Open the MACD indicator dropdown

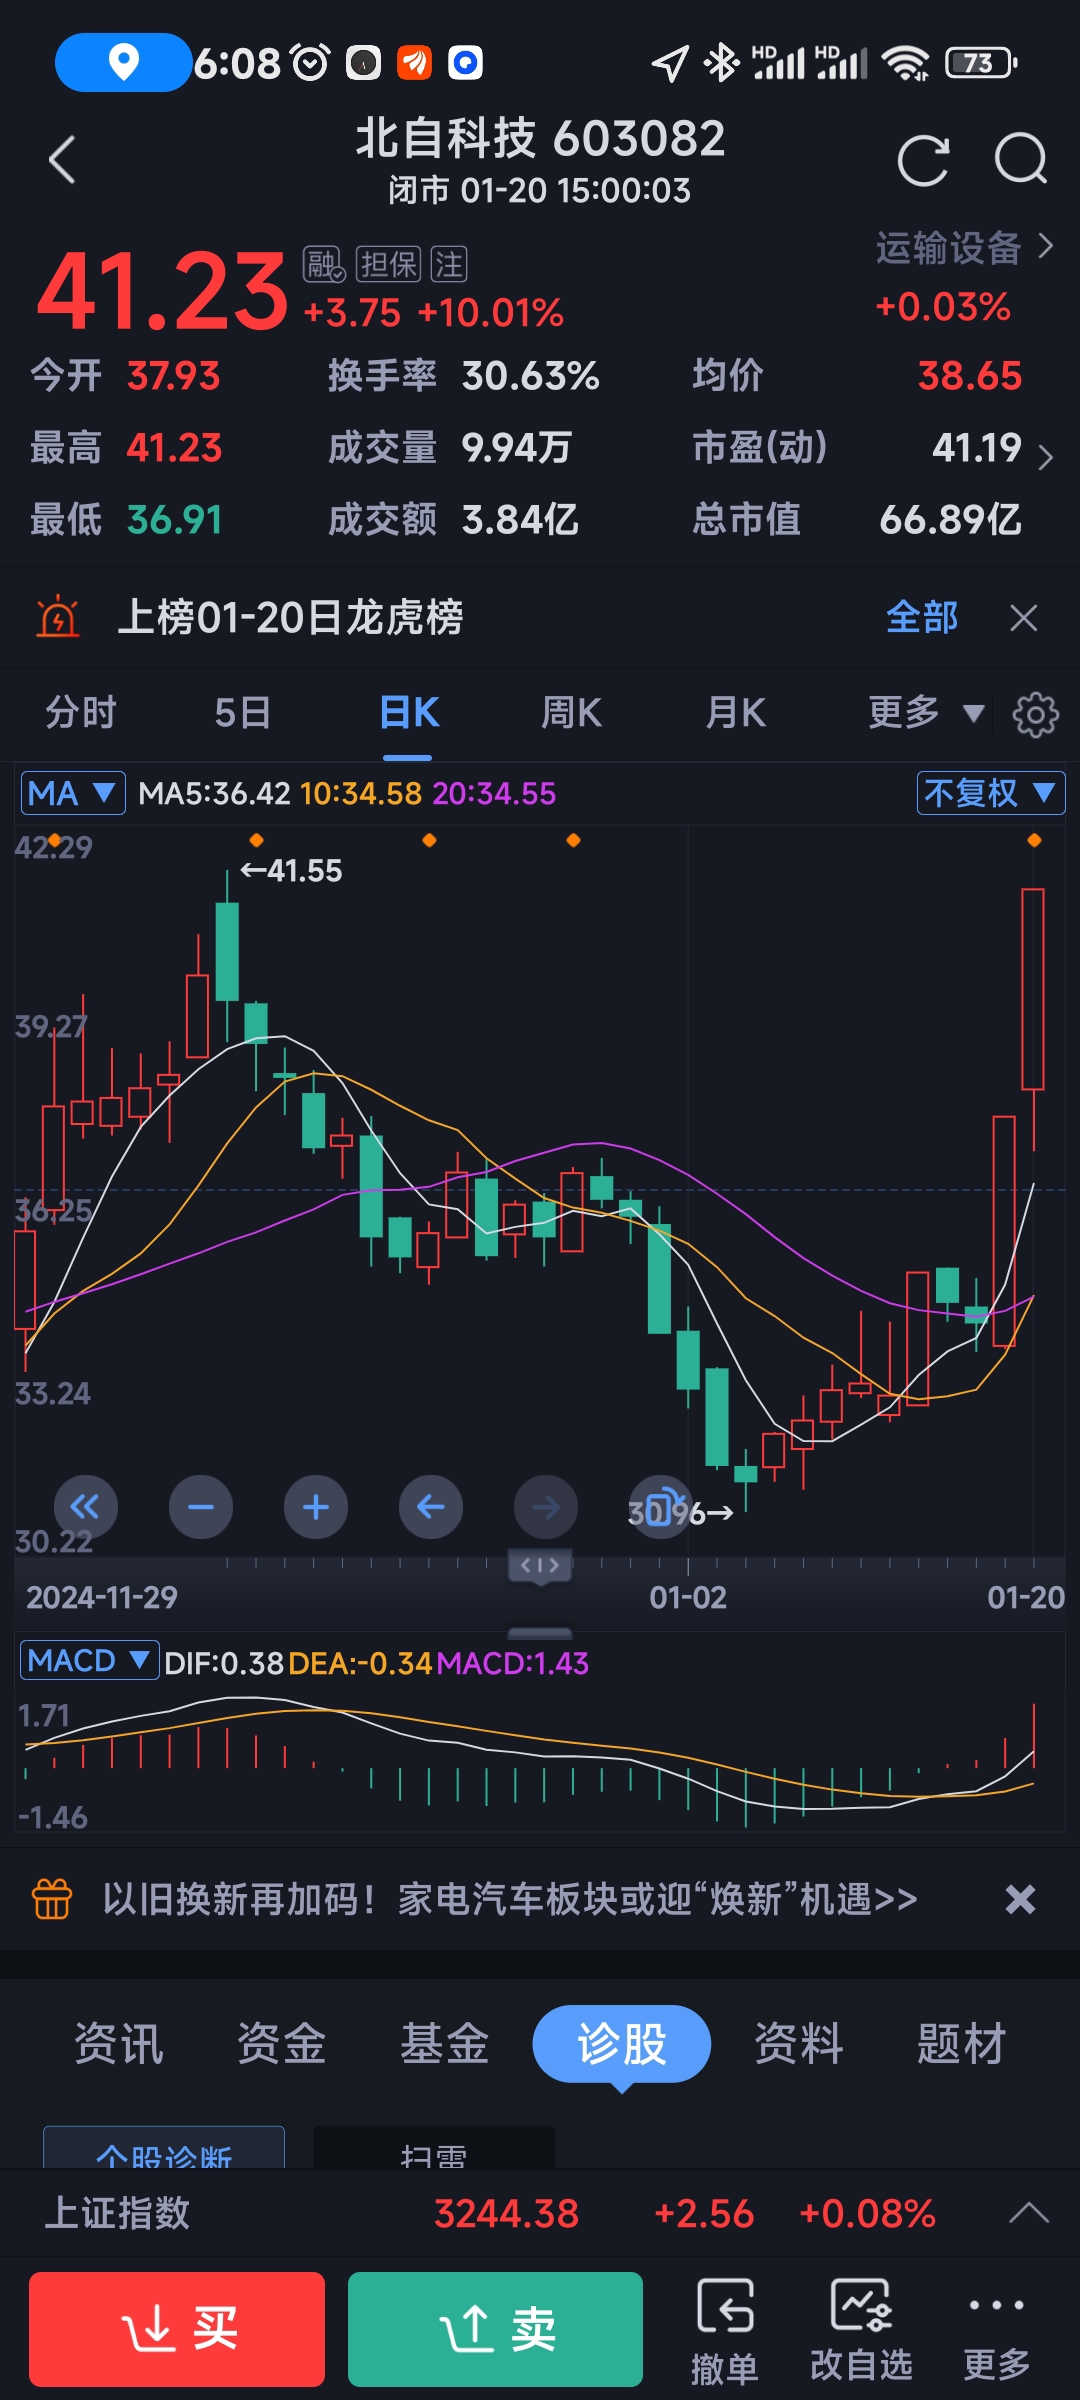(x=90, y=1661)
